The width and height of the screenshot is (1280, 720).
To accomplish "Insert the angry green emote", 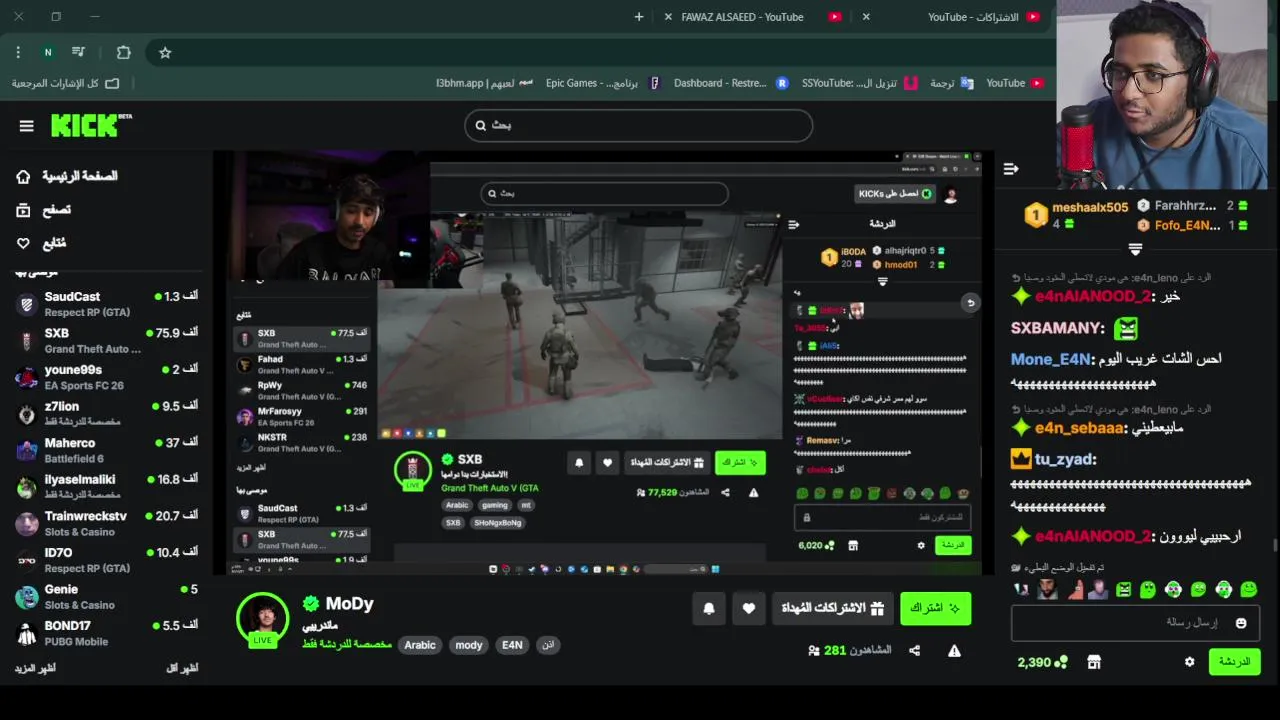I will click(1123, 590).
